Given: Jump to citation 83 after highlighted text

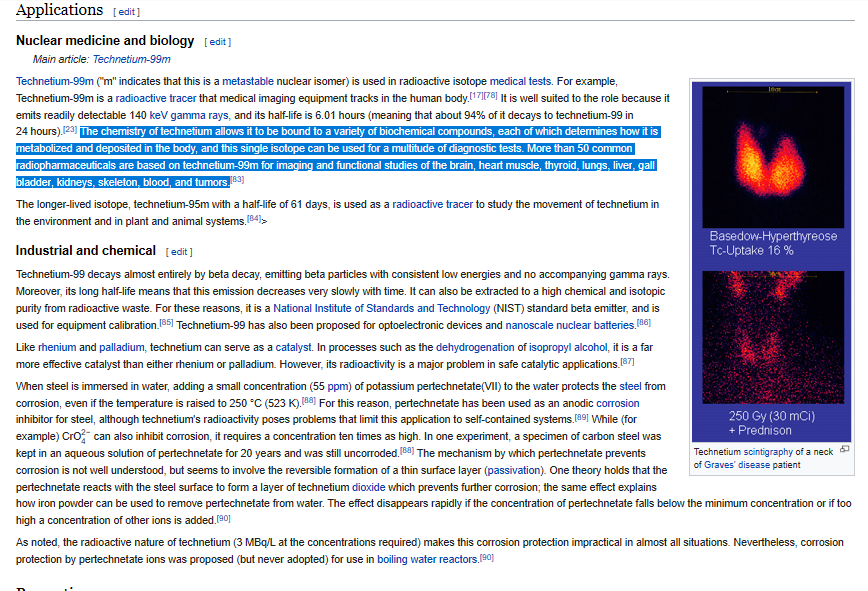Looking at the screenshot, I should [237, 179].
